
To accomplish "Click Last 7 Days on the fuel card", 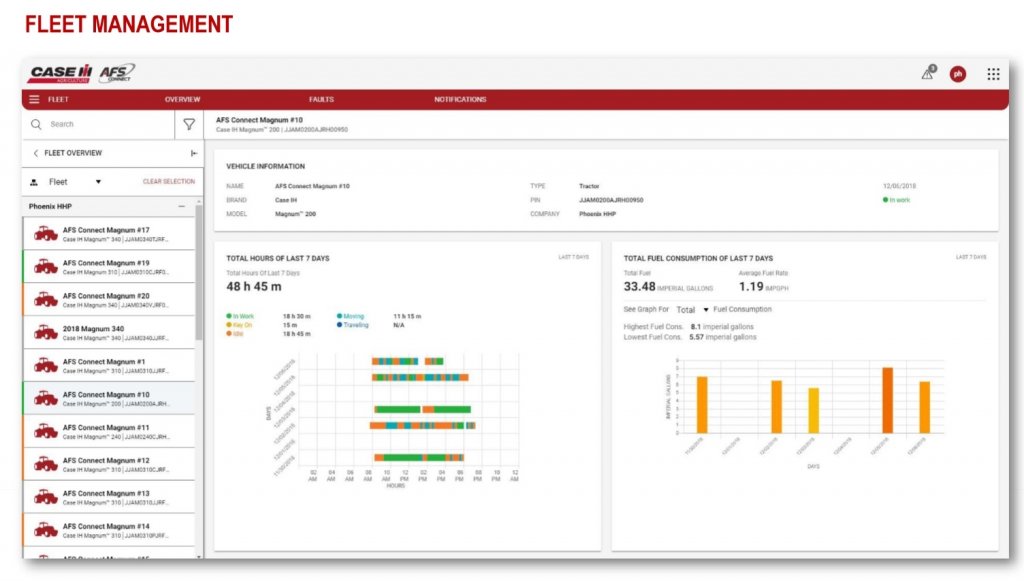I will 971,257.
